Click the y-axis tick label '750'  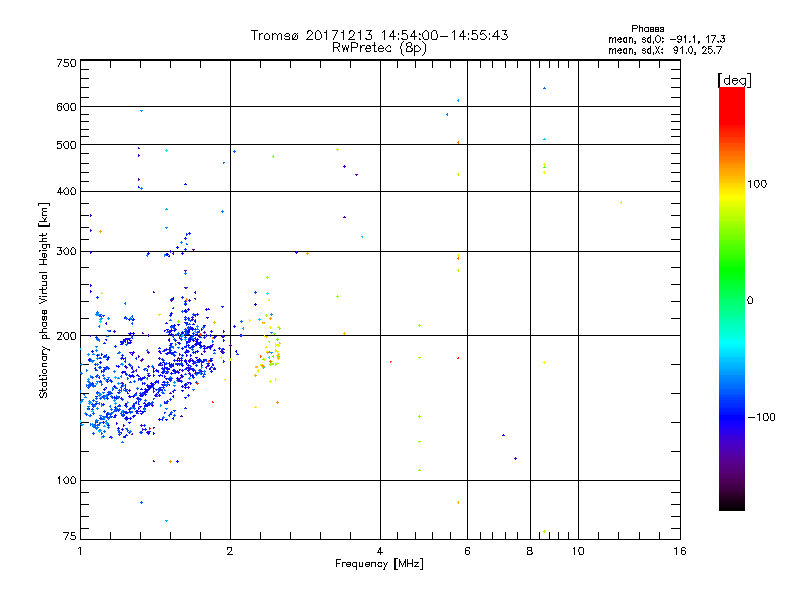click(x=66, y=63)
